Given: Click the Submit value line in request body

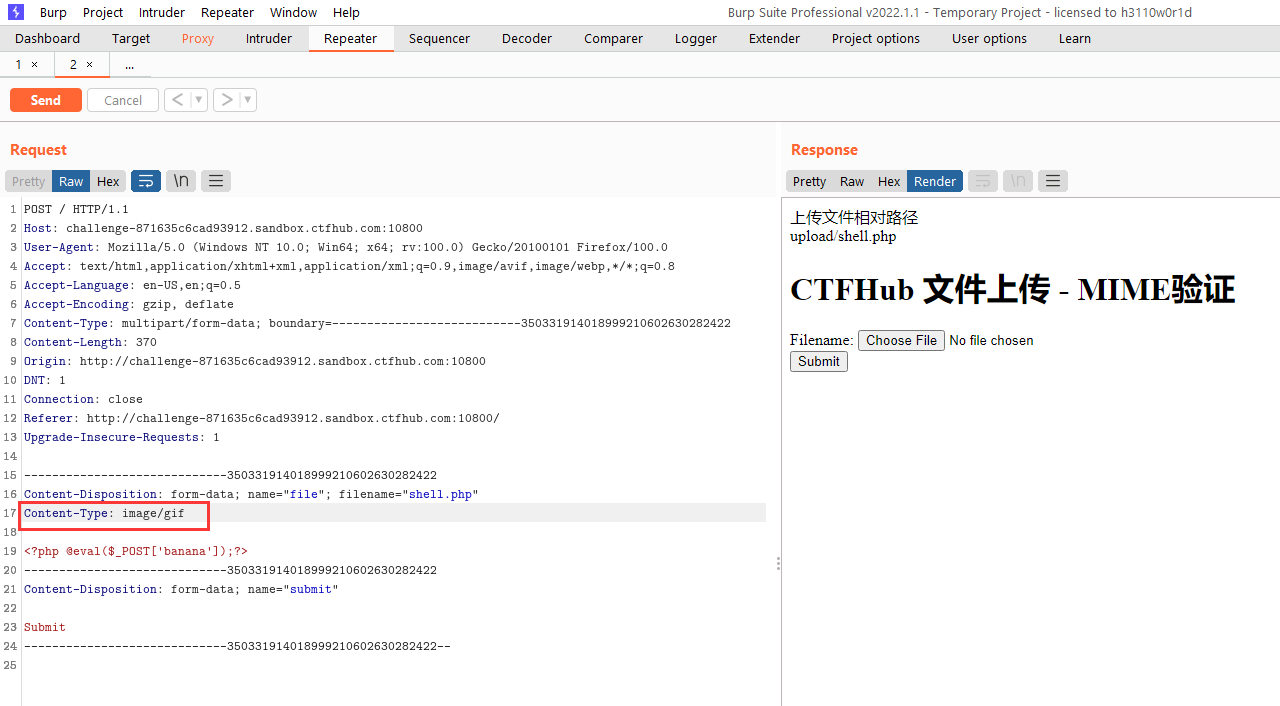Looking at the screenshot, I should 45,627.
